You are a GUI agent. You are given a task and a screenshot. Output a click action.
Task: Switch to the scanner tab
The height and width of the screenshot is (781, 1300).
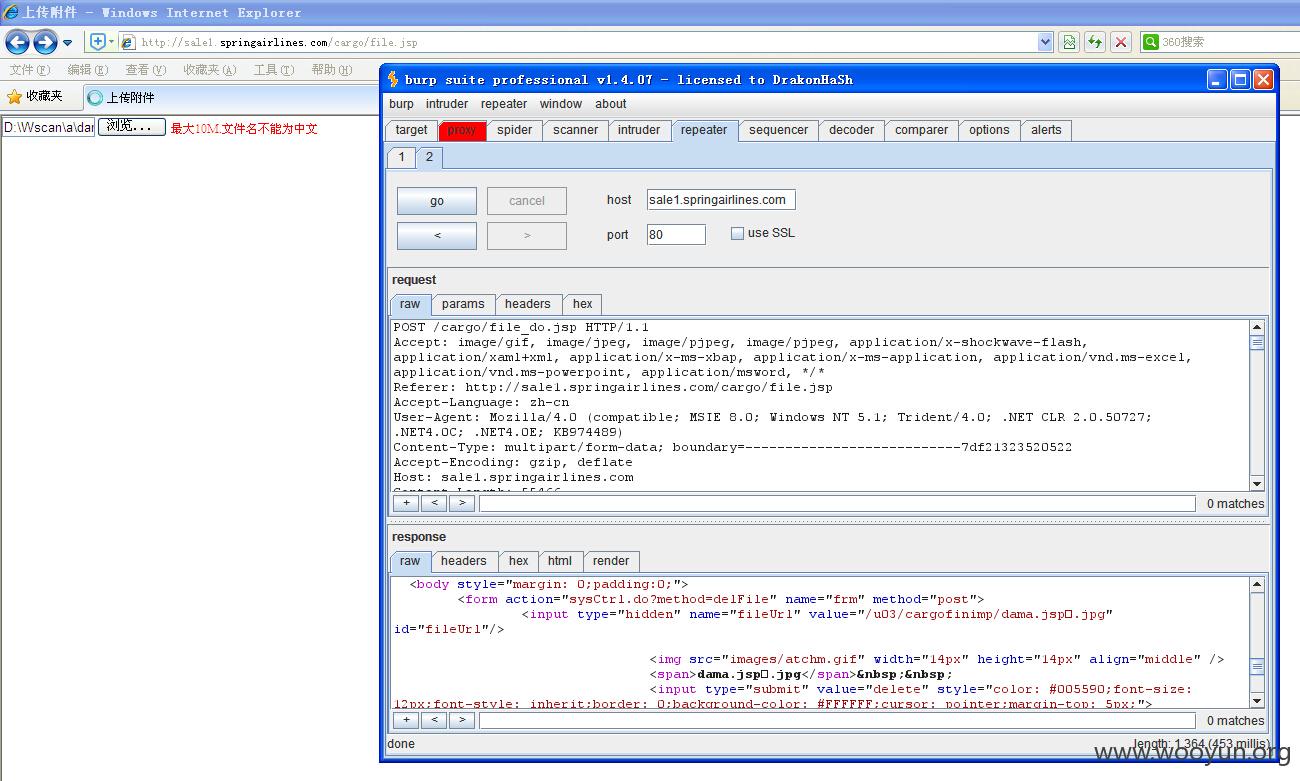pyautogui.click(x=576, y=130)
